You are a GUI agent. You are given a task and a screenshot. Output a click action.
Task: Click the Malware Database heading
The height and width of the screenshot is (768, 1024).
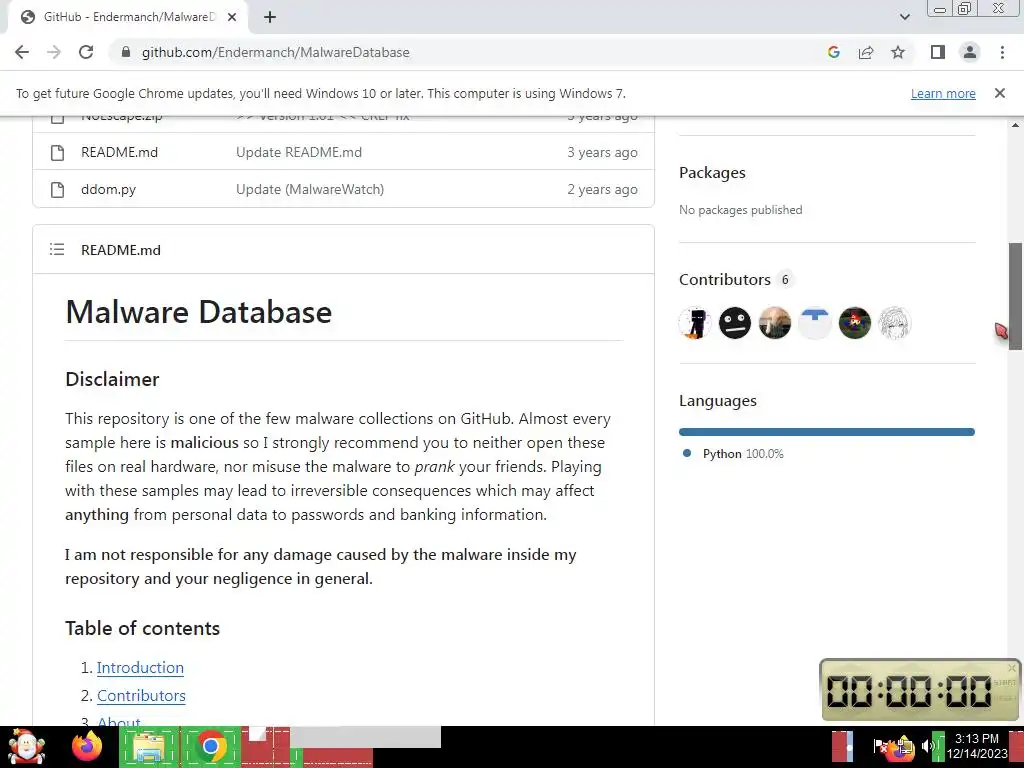pos(199,312)
